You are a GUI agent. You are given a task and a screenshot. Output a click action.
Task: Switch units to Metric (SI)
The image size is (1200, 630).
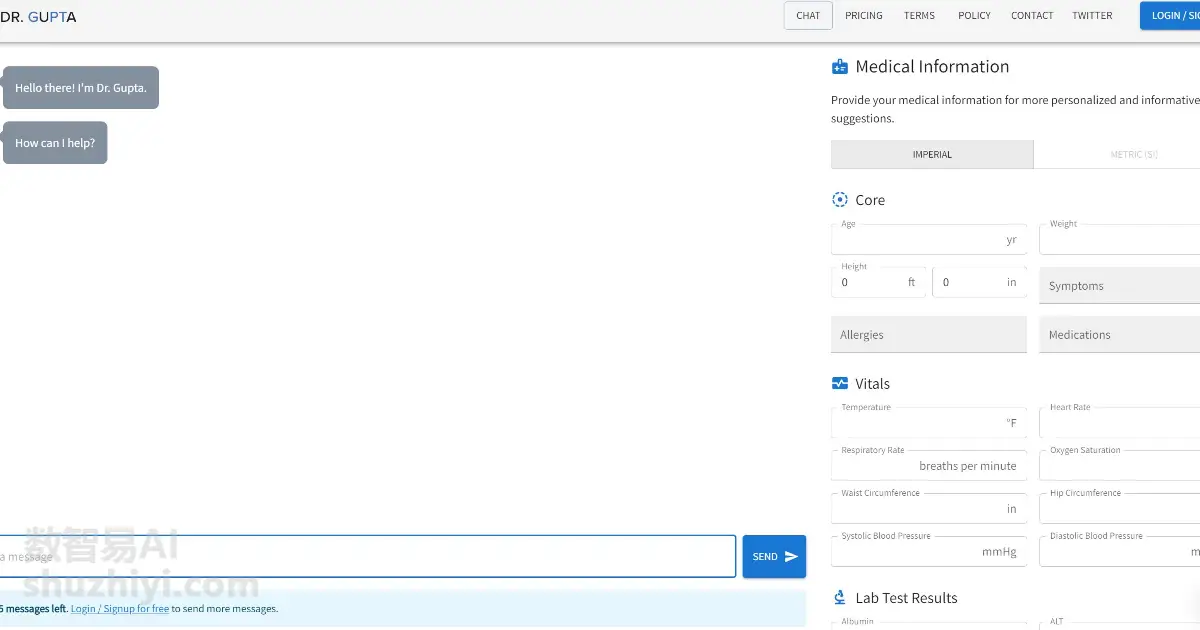(x=1117, y=155)
